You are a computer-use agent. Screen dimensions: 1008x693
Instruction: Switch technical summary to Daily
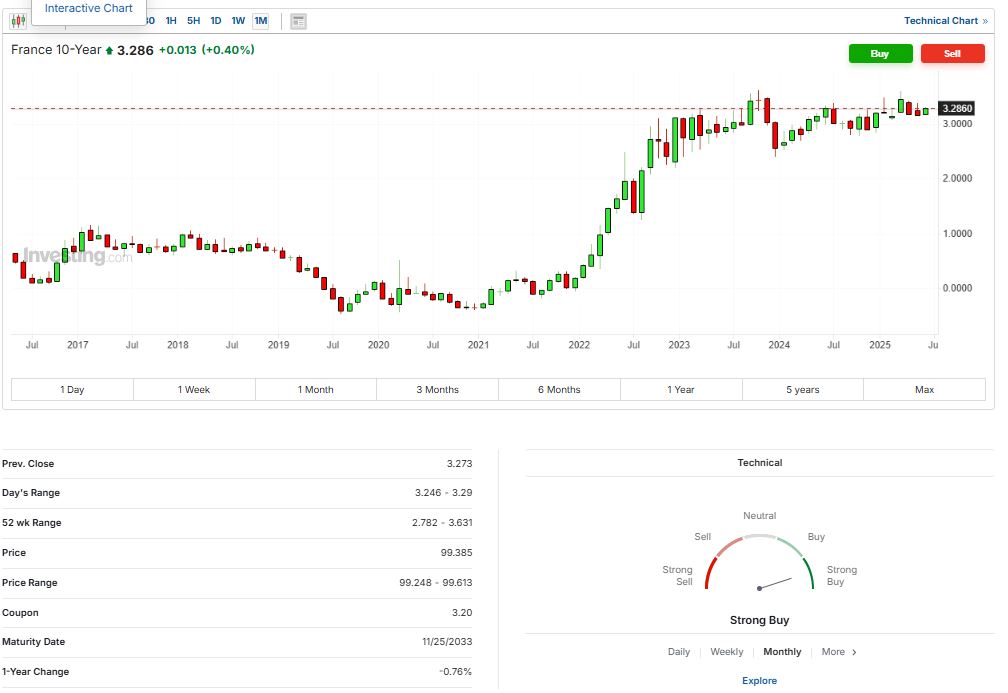679,652
